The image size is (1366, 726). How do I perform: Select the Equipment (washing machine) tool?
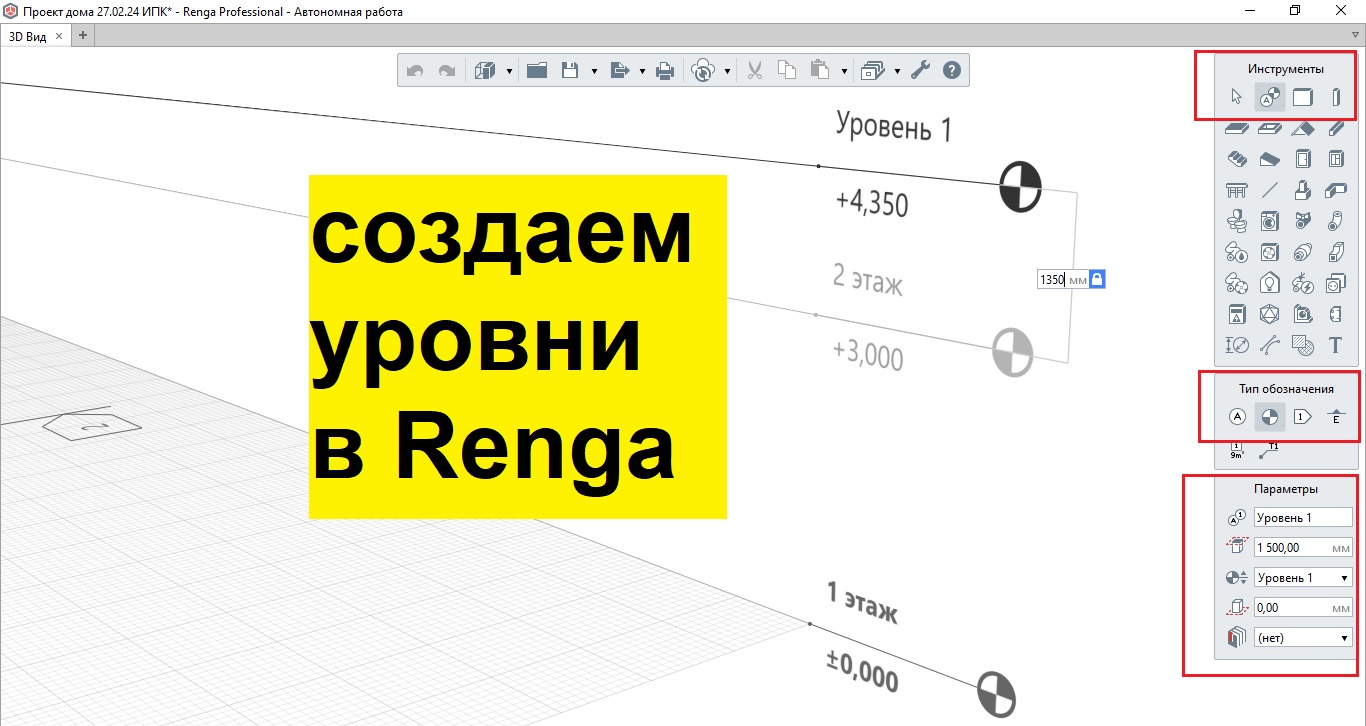pos(1269,221)
